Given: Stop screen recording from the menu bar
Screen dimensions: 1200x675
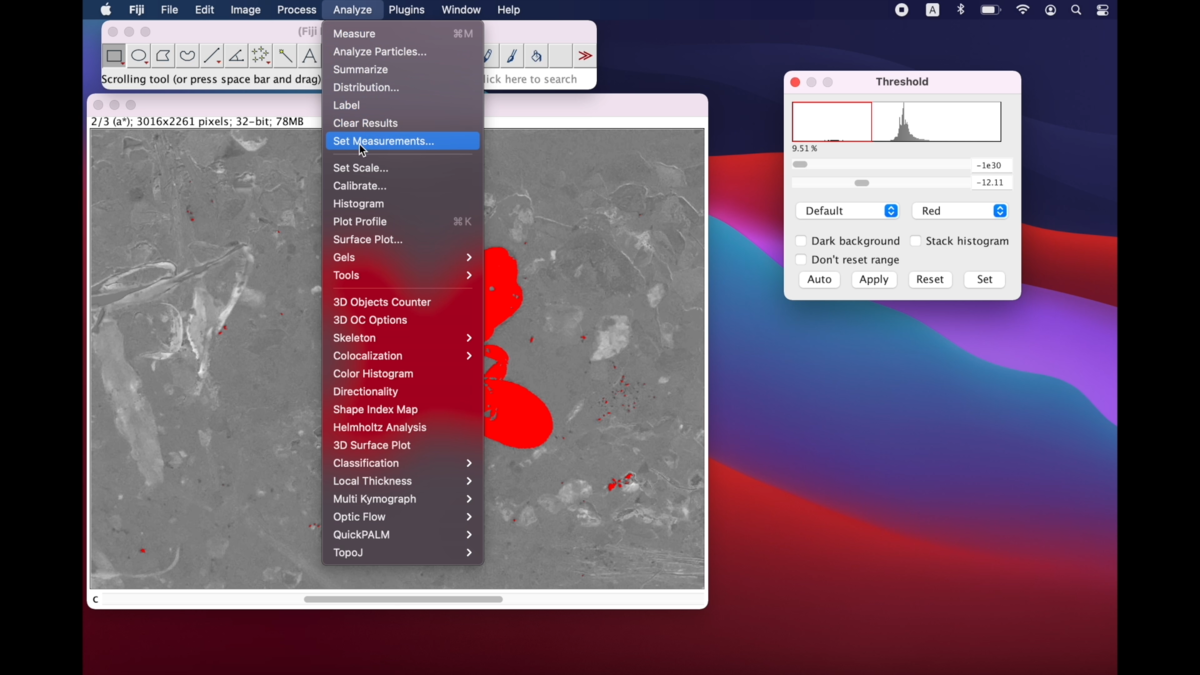Looking at the screenshot, I should 901,10.
